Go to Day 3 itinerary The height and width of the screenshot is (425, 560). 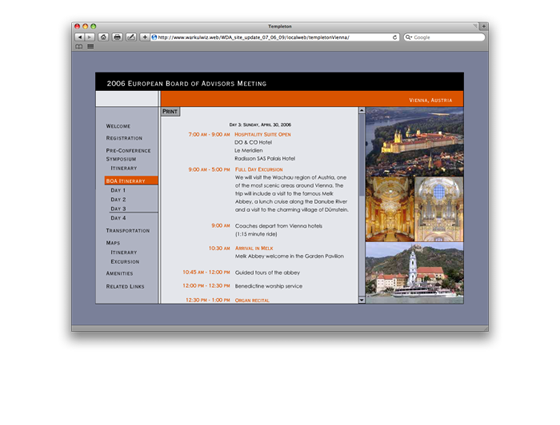(x=118, y=209)
